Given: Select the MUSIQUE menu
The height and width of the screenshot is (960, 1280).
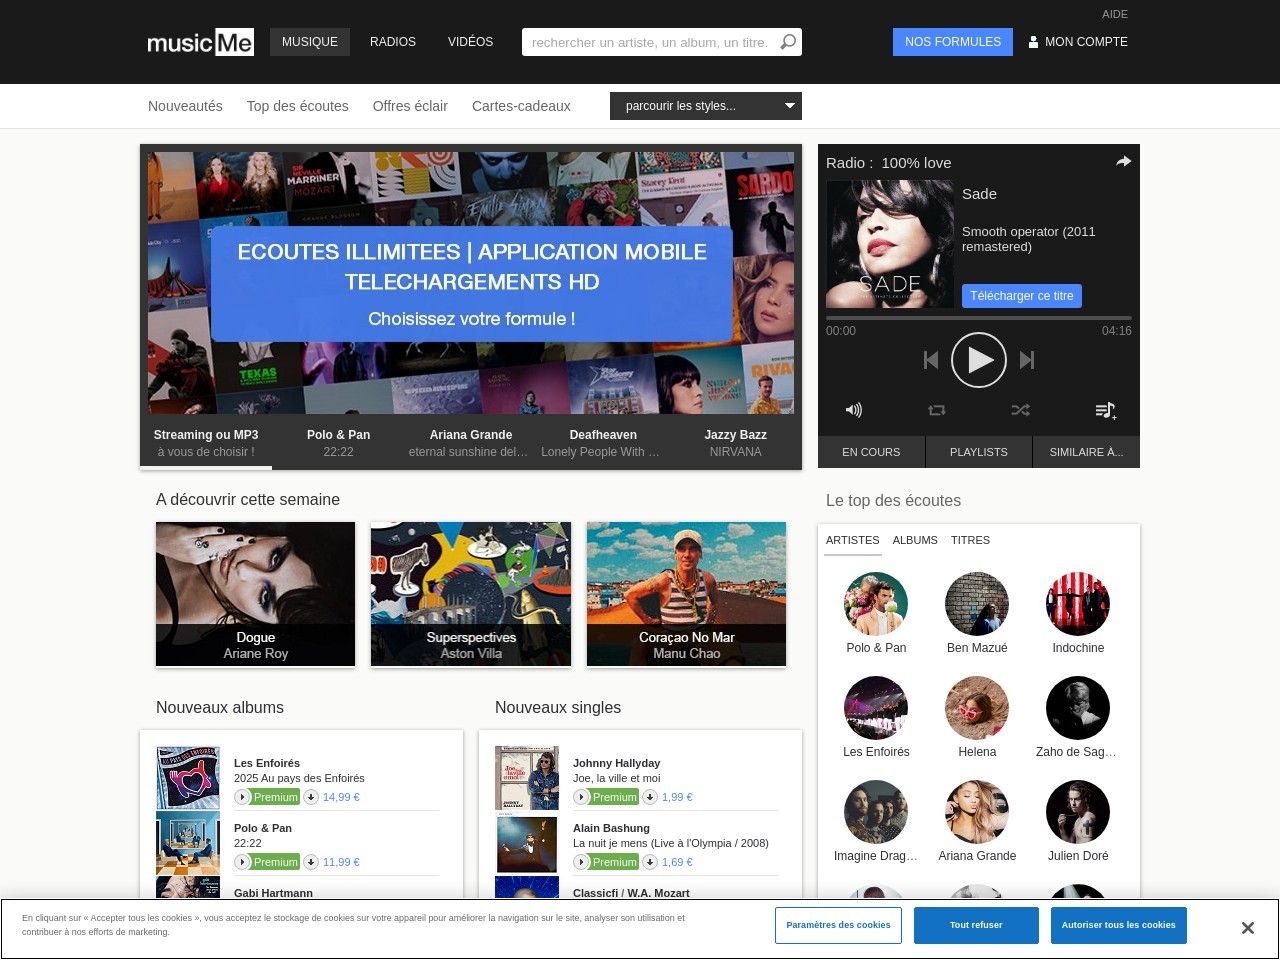Looking at the screenshot, I should pos(310,42).
